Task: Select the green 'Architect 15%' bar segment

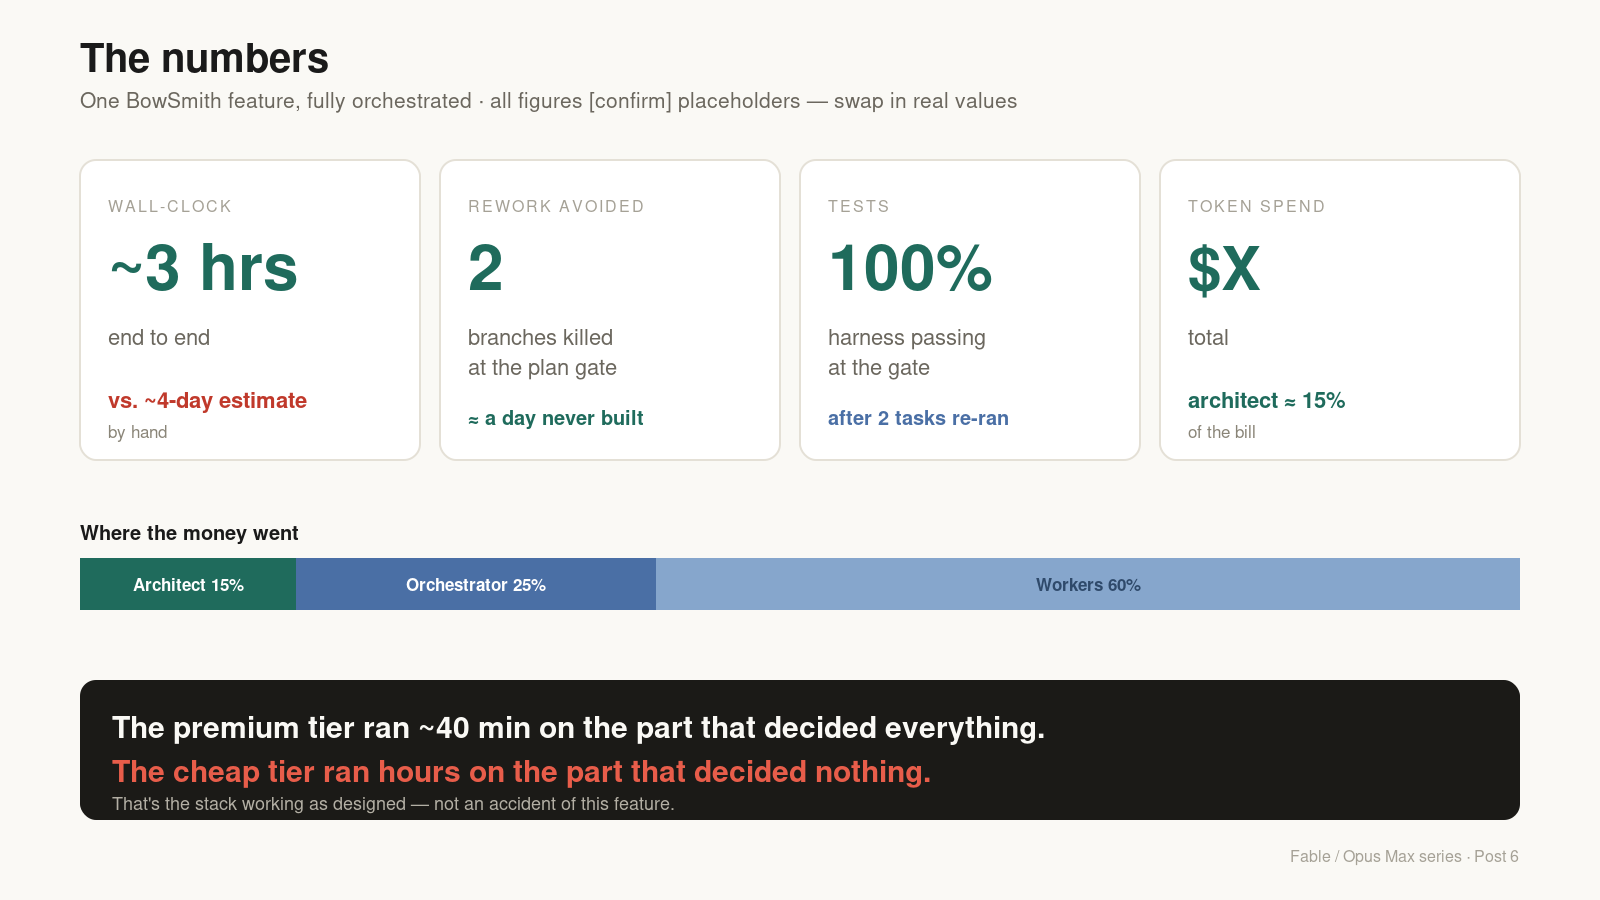Action: (x=188, y=584)
